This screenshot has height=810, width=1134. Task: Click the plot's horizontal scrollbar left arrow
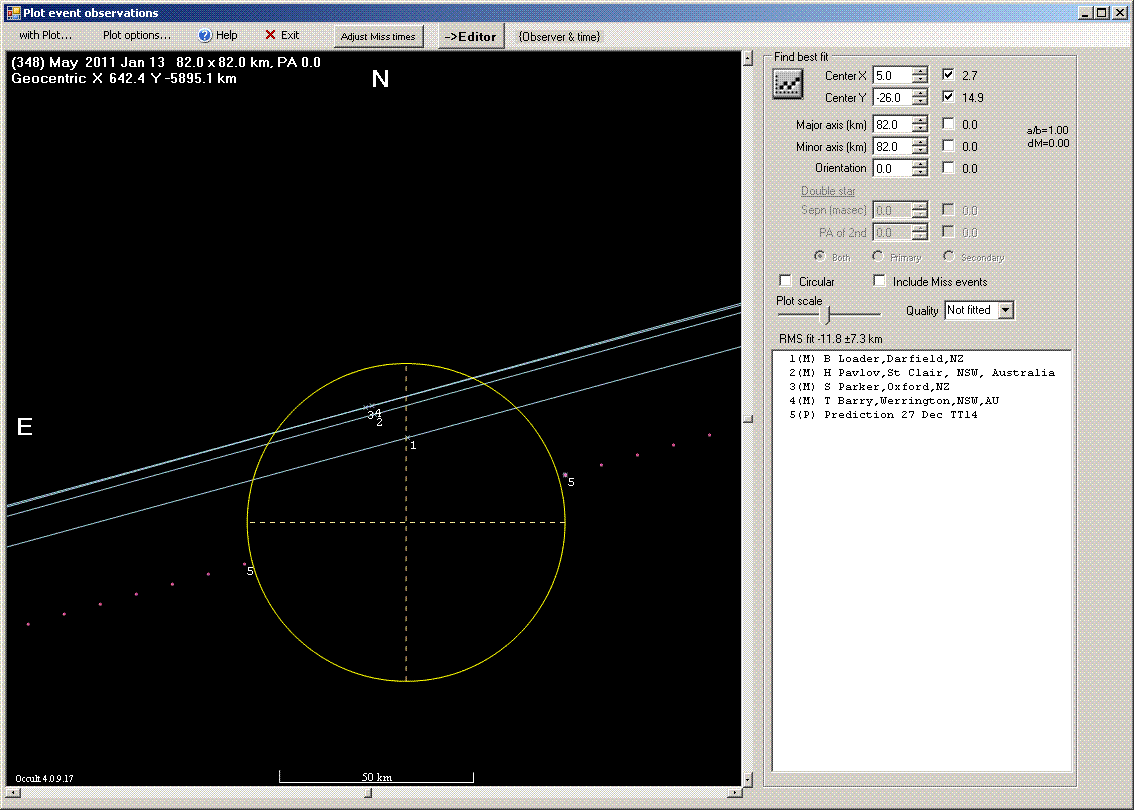12,793
